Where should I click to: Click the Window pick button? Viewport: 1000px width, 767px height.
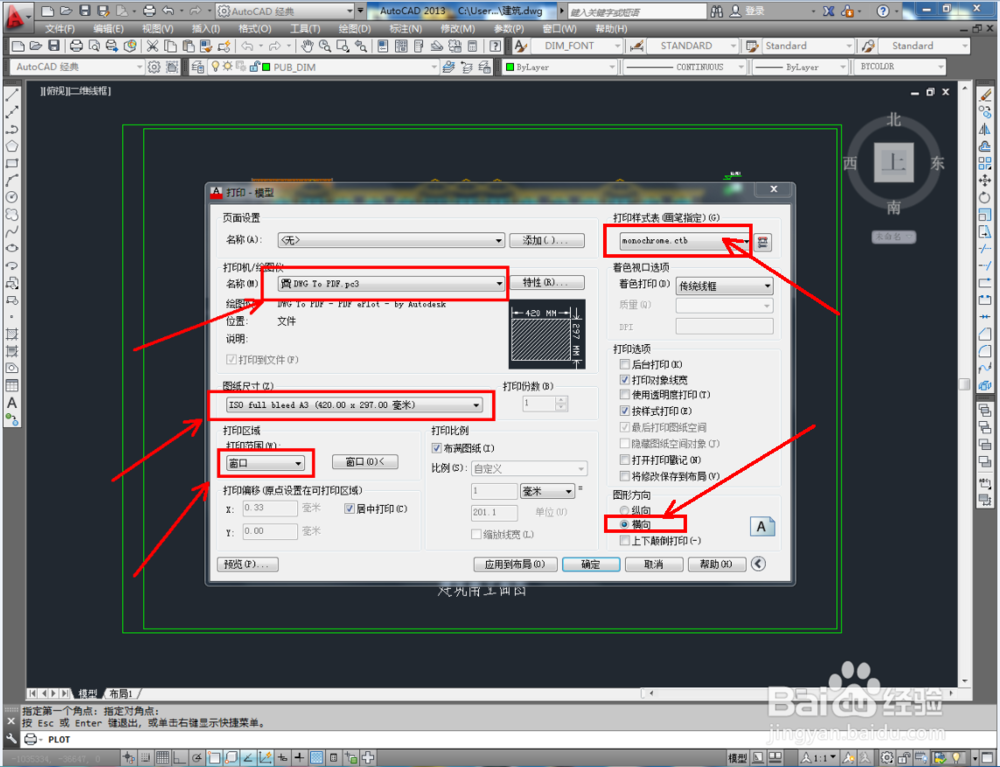pyautogui.click(x=365, y=462)
